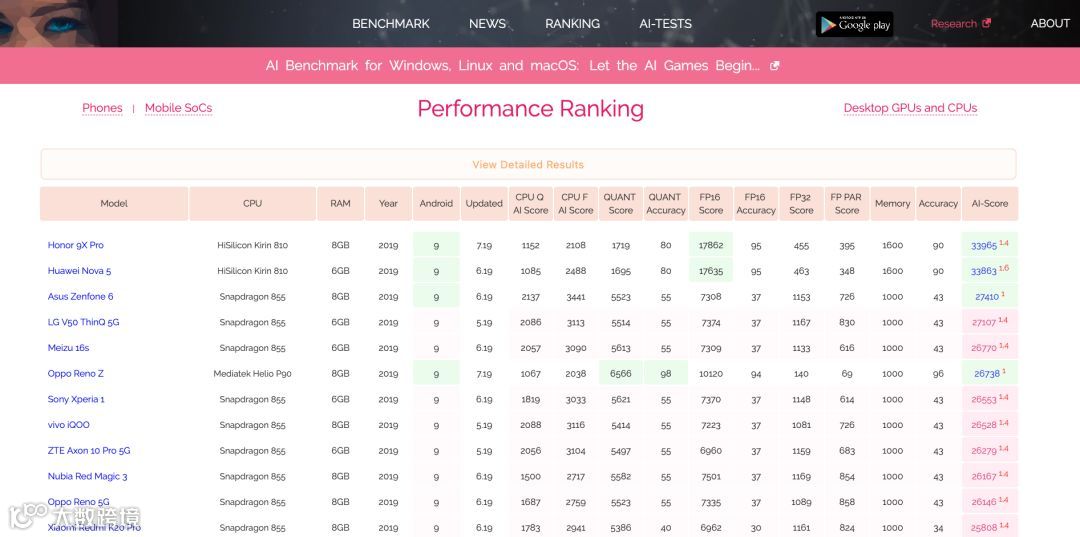This screenshot has height=537, width=1080.
Task: Click QUANT Score 6566 cell
Action: [x=621, y=374]
